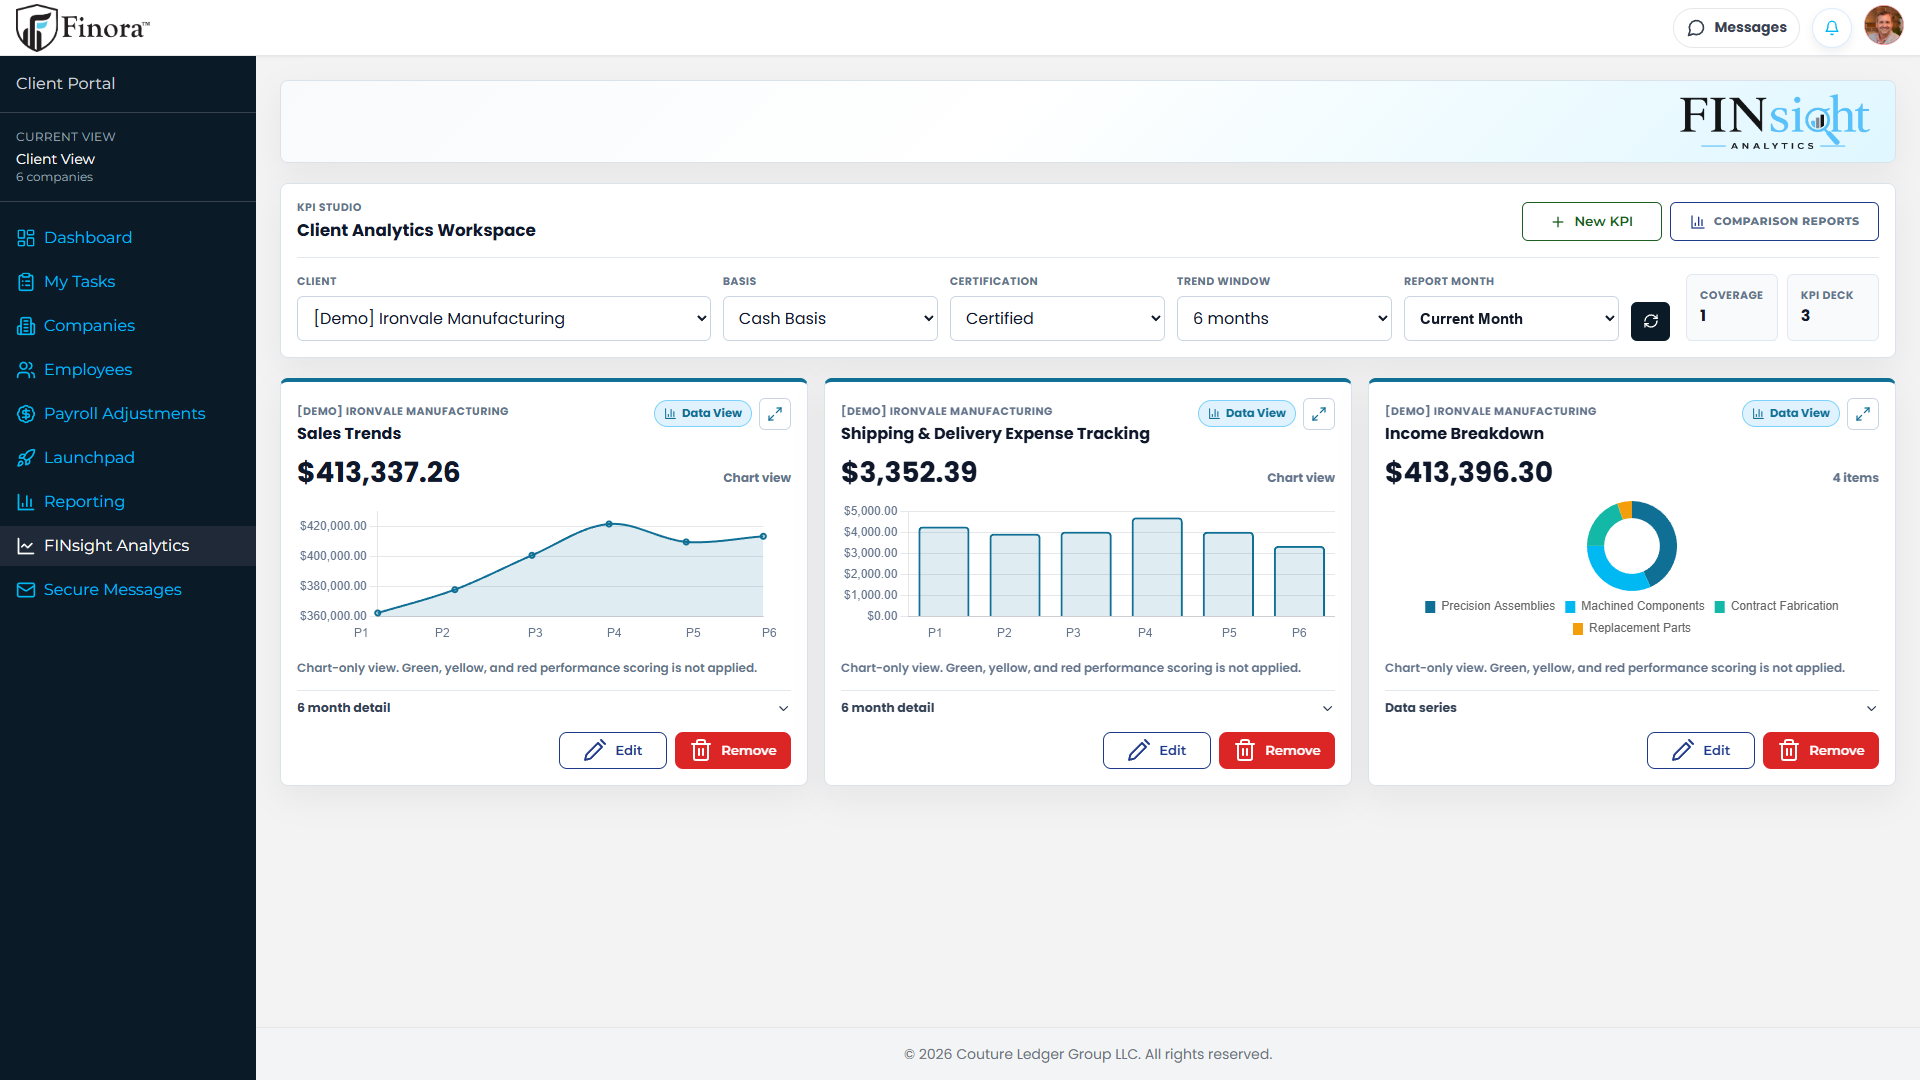The width and height of the screenshot is (1920, 1080).
Task: Click the Precision Assemblies legend swatch
Action: point(1430,607)
